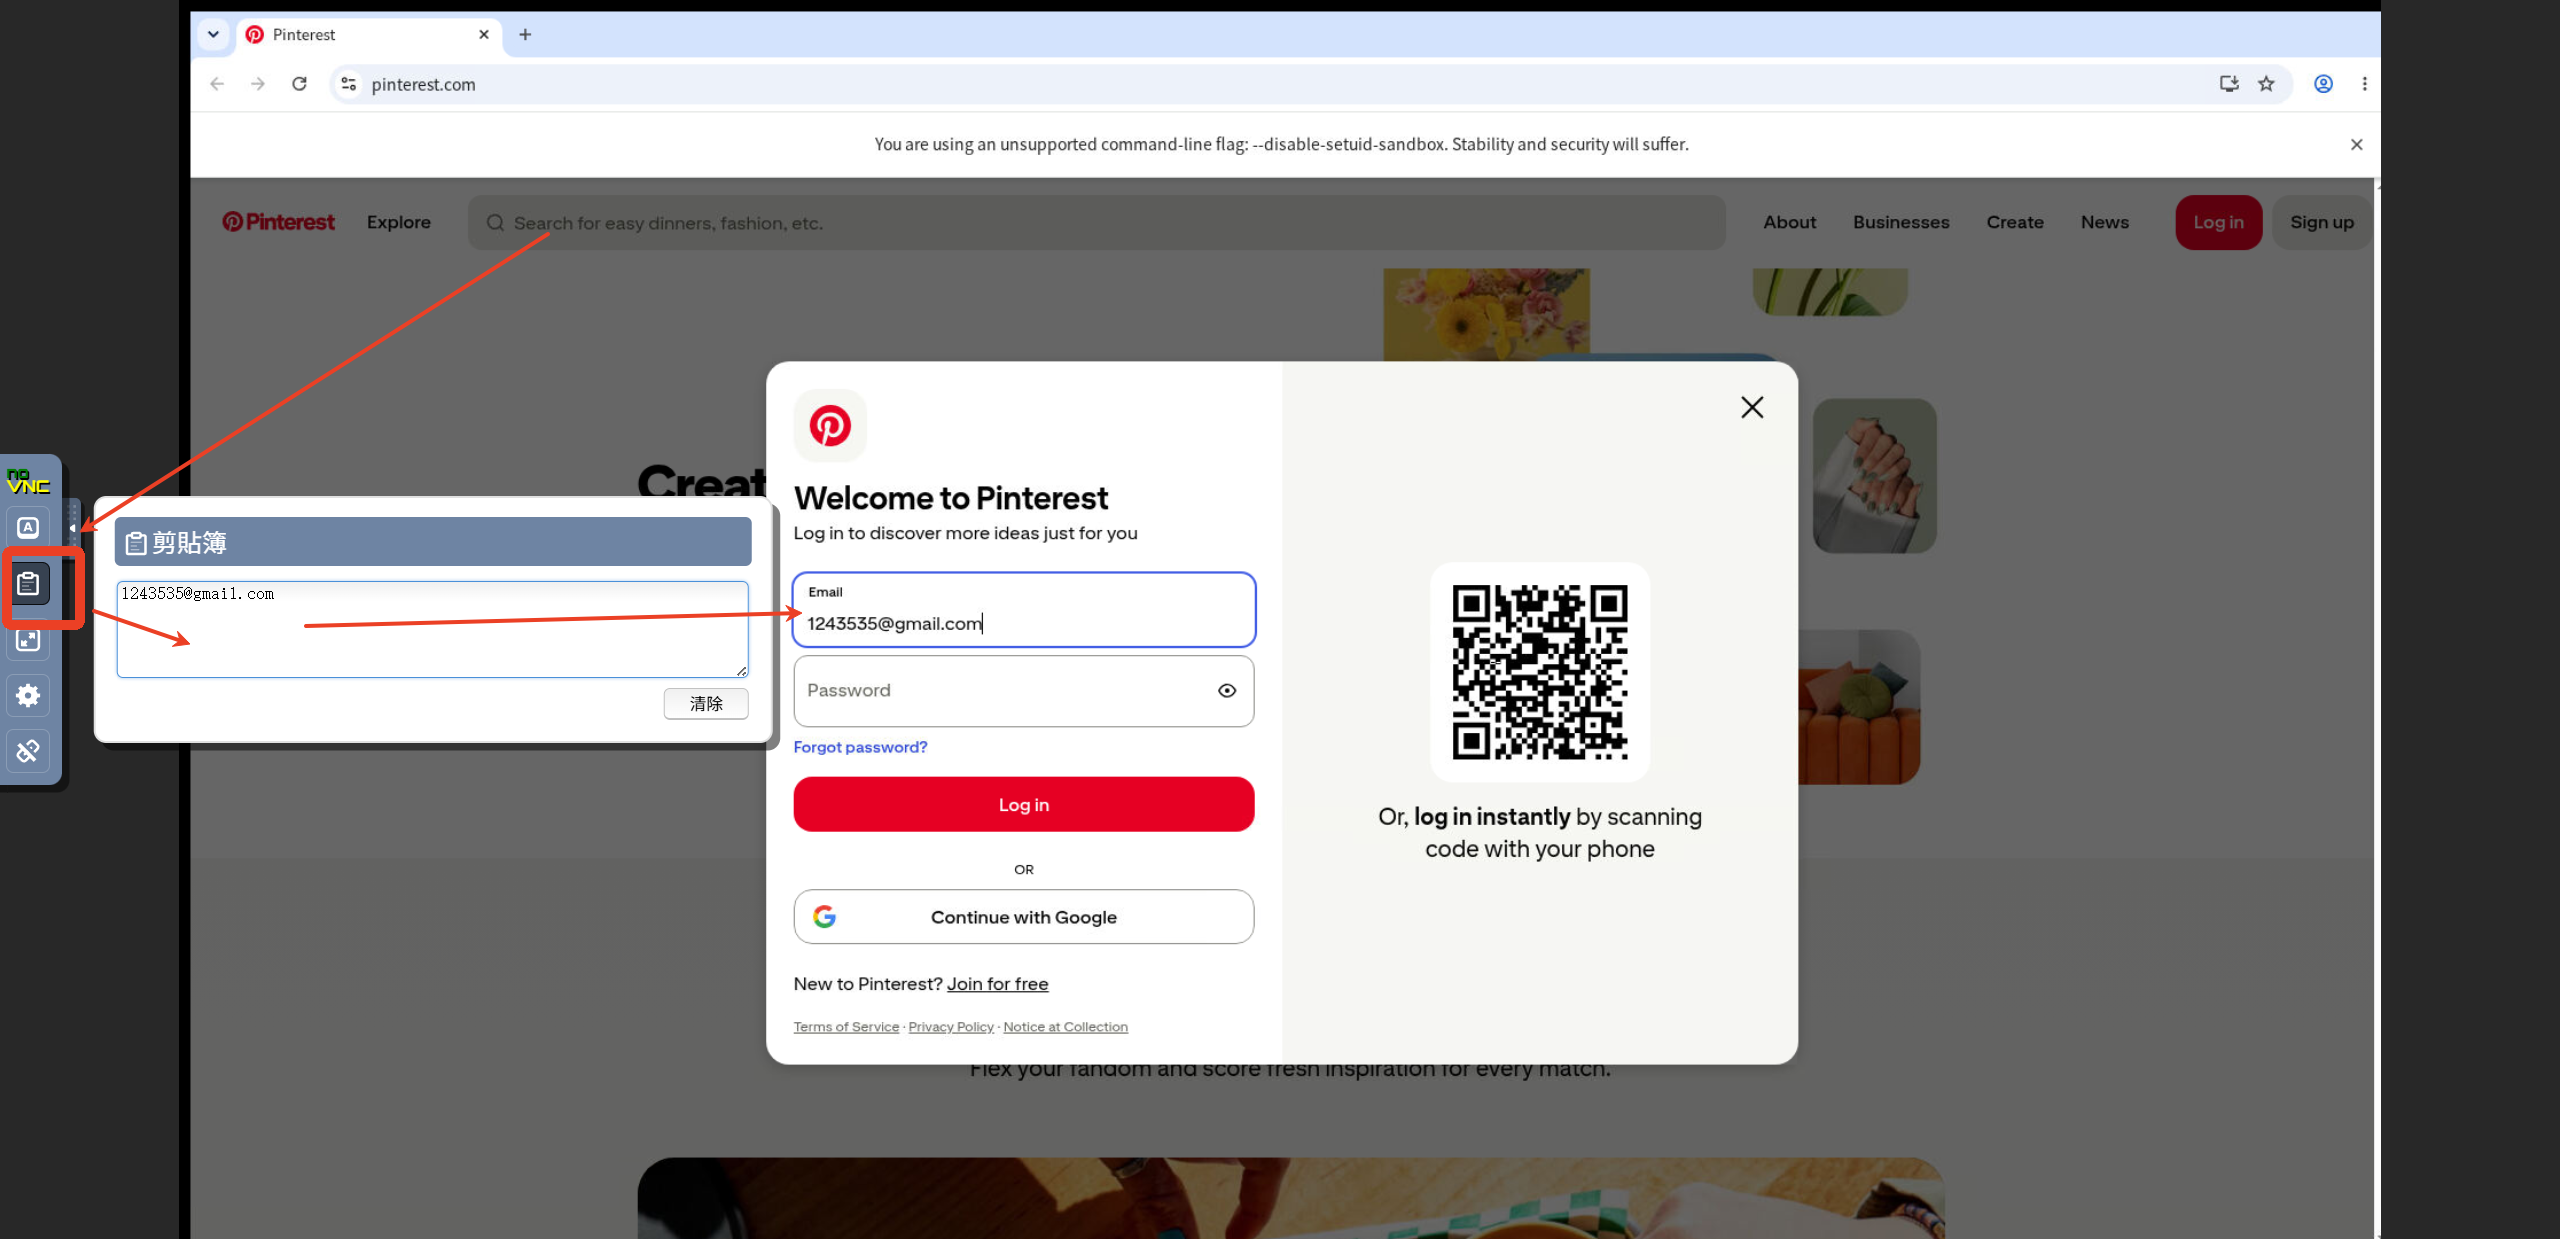2560x1239 pixels.
Task: Open the Create nav link
Action: (x=2015, y=222)
